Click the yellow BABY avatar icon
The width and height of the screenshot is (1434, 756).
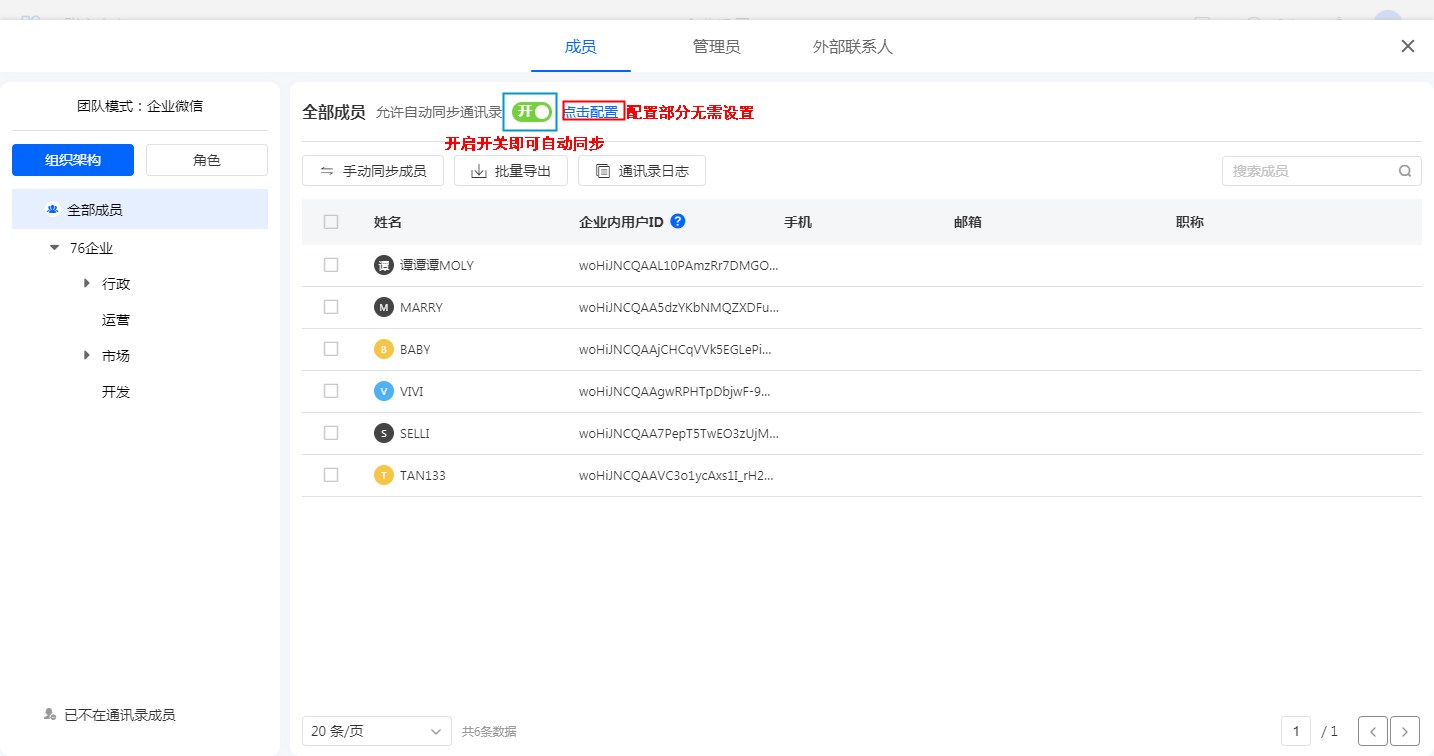[x=383, y=350]
